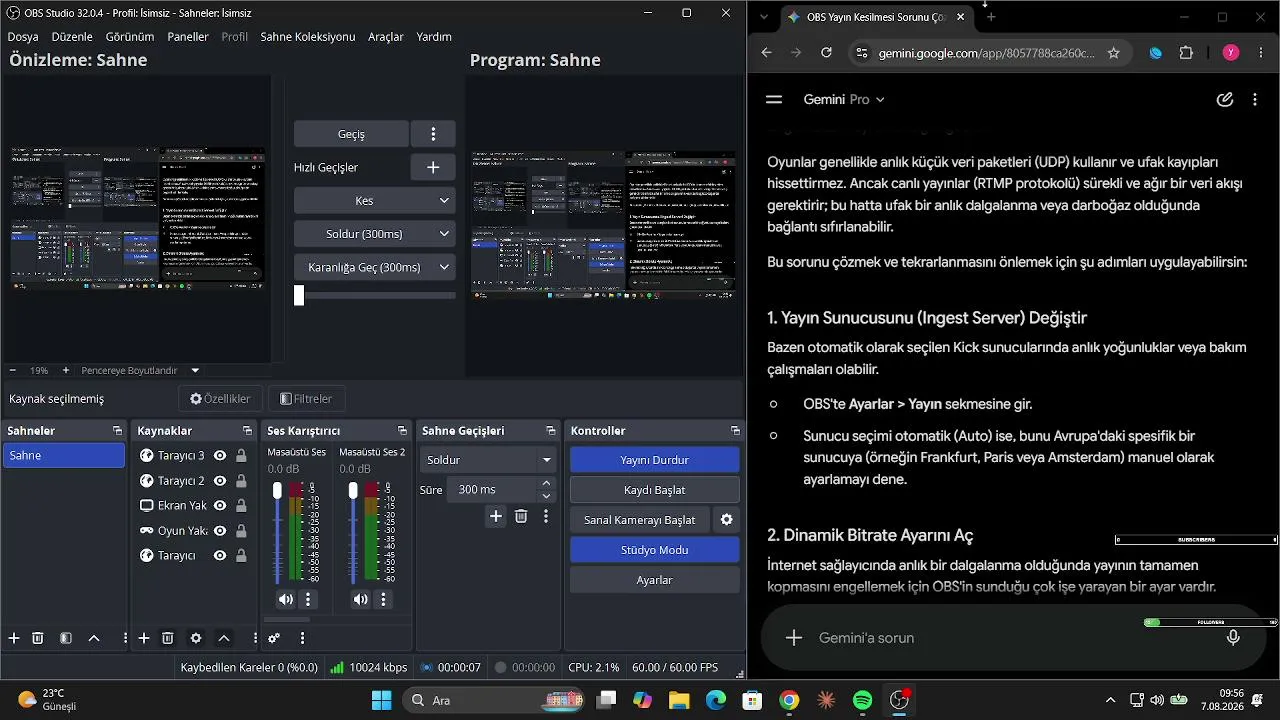Unlock the Tarayıcı 2 source
1280x720 pixels.
coord(241,481)
